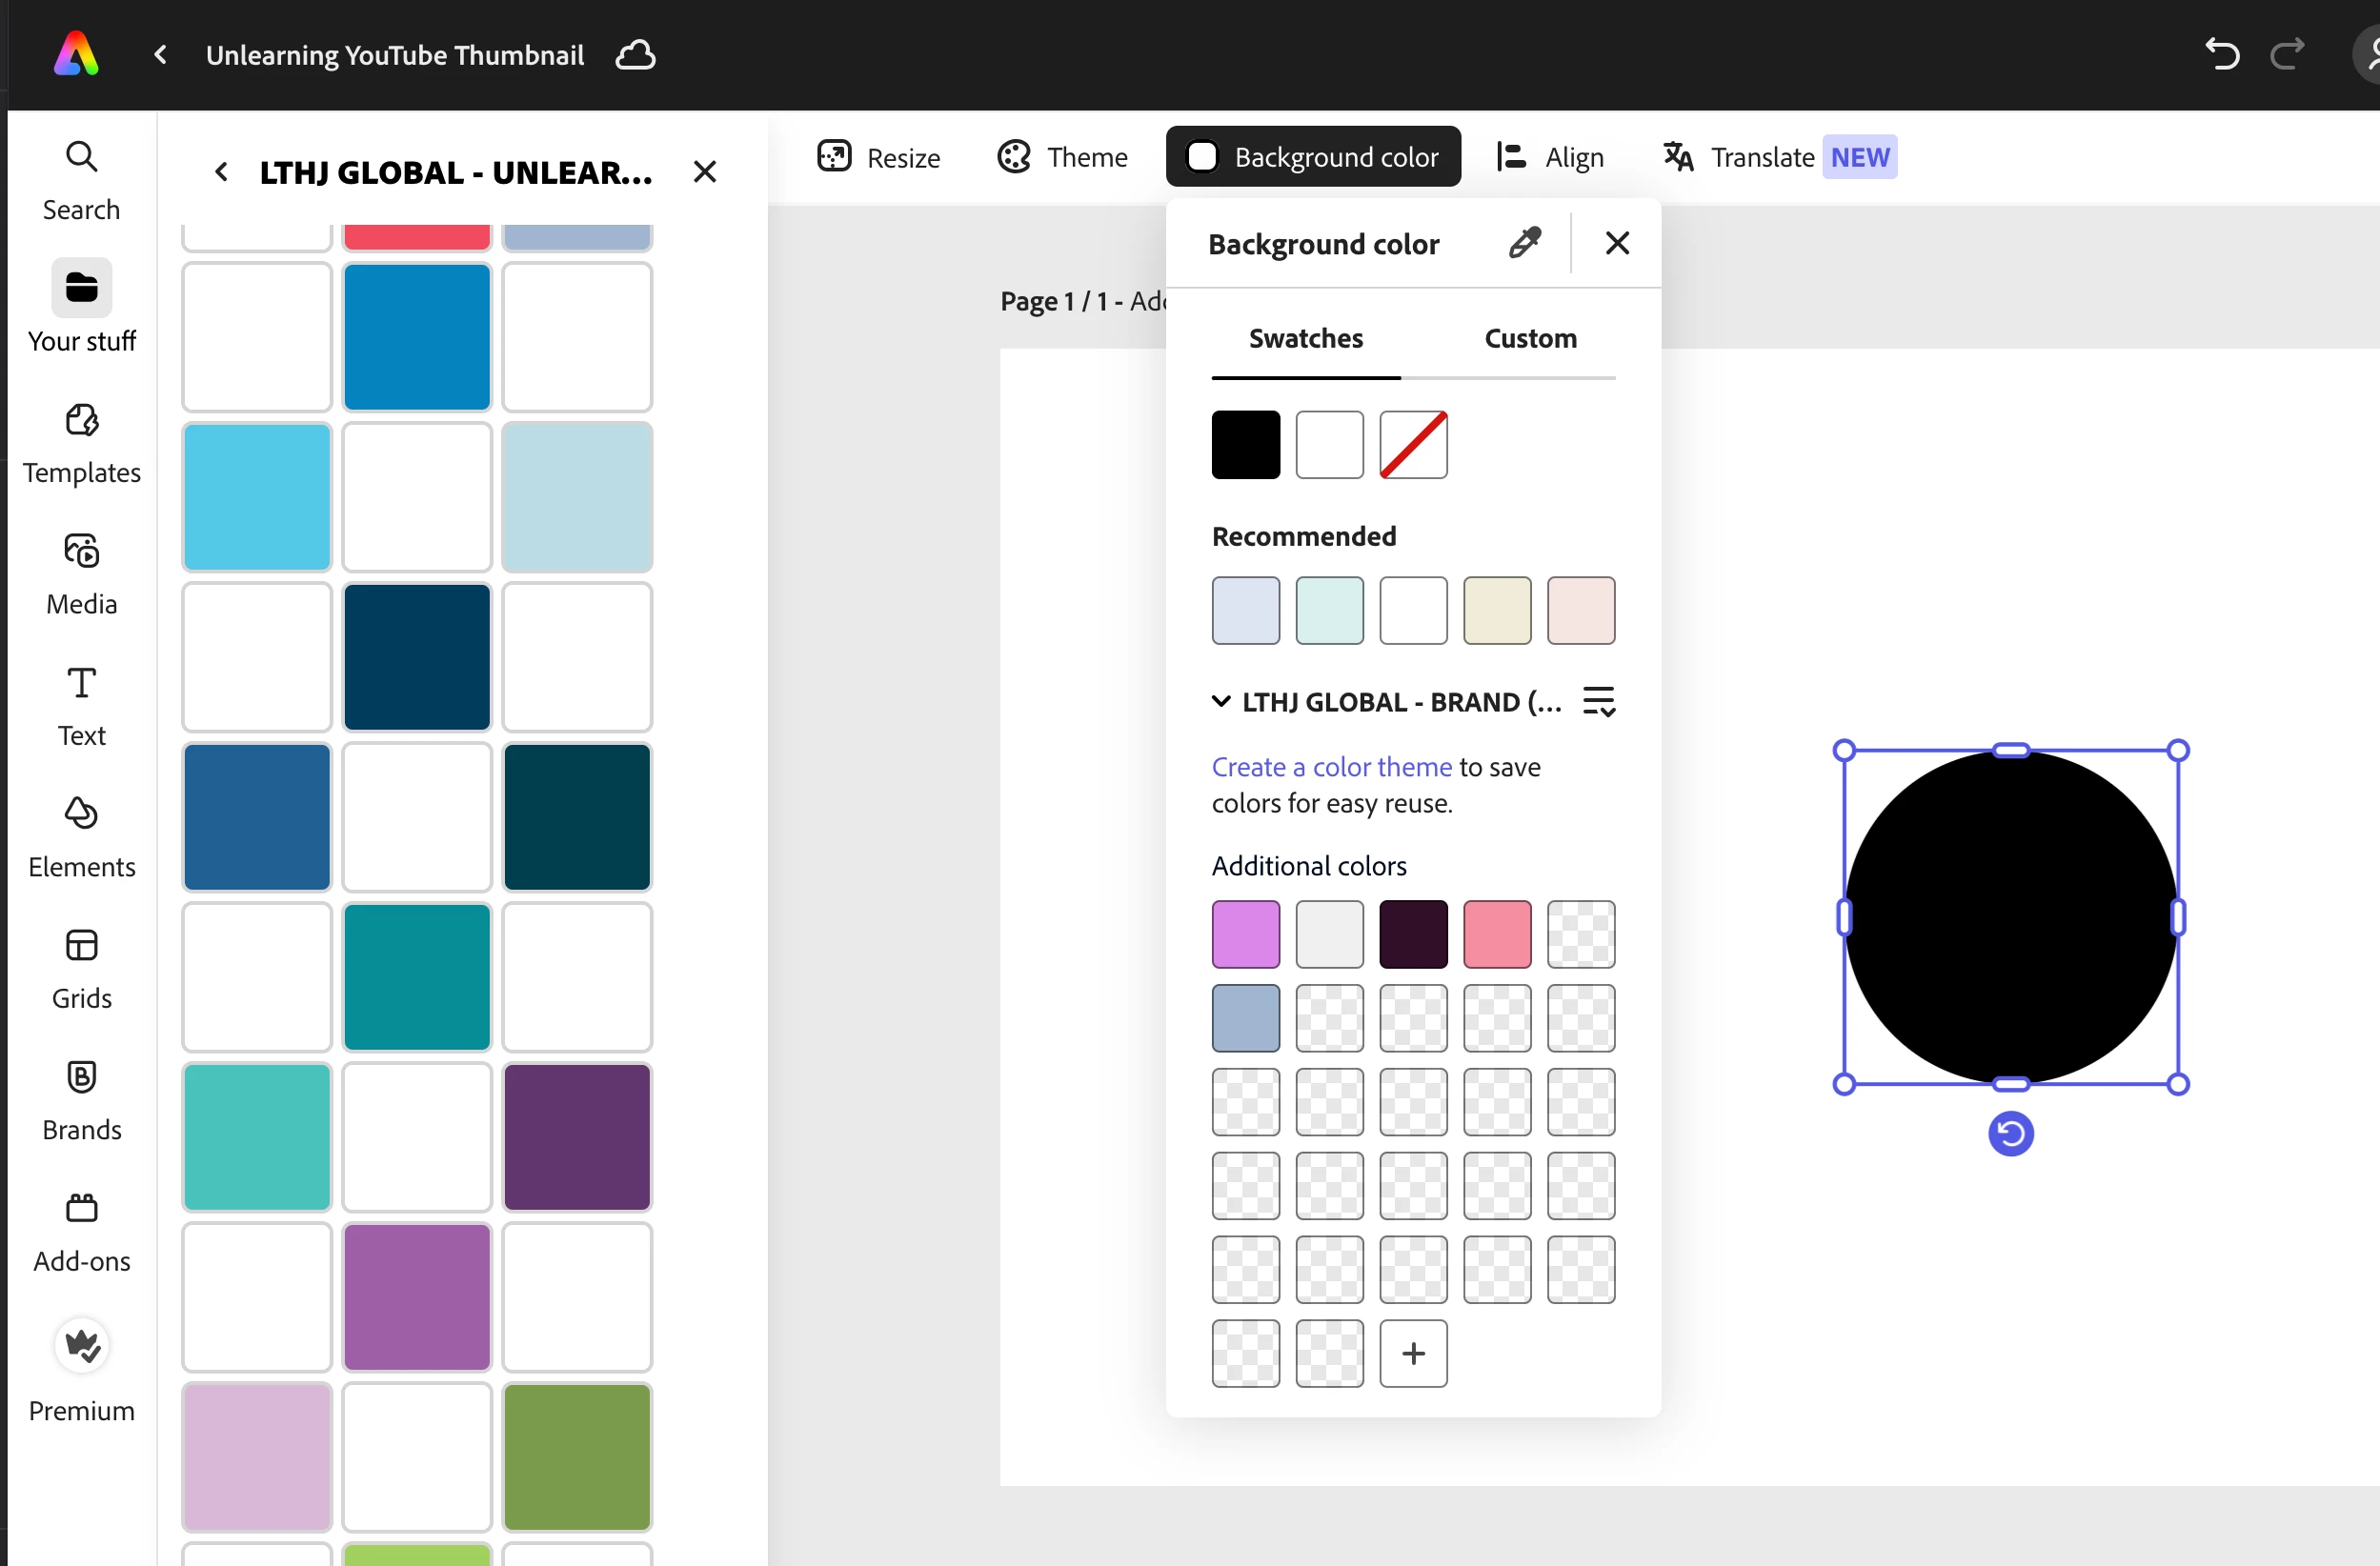Click the rotate handle below the circle
This screenshot has width=2380, height=1566.
[x=2010, y=1134]
